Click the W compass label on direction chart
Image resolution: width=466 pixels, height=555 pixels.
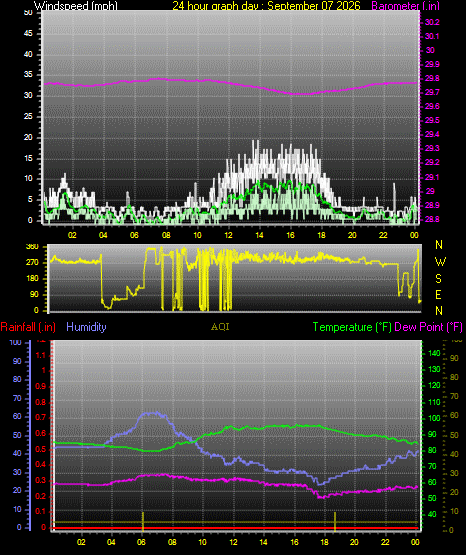coord(440,262)
